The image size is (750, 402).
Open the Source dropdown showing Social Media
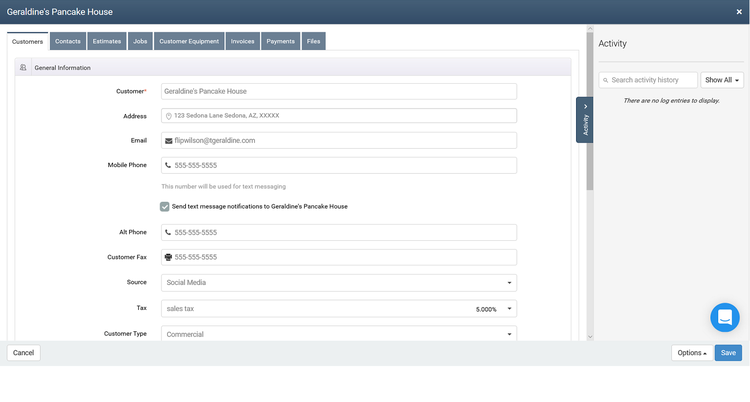(339, 283)
